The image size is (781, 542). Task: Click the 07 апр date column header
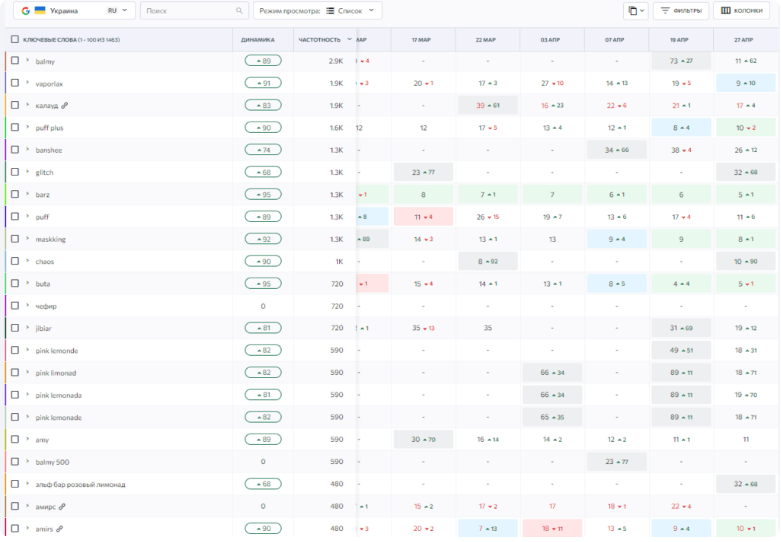coord(615,39)
